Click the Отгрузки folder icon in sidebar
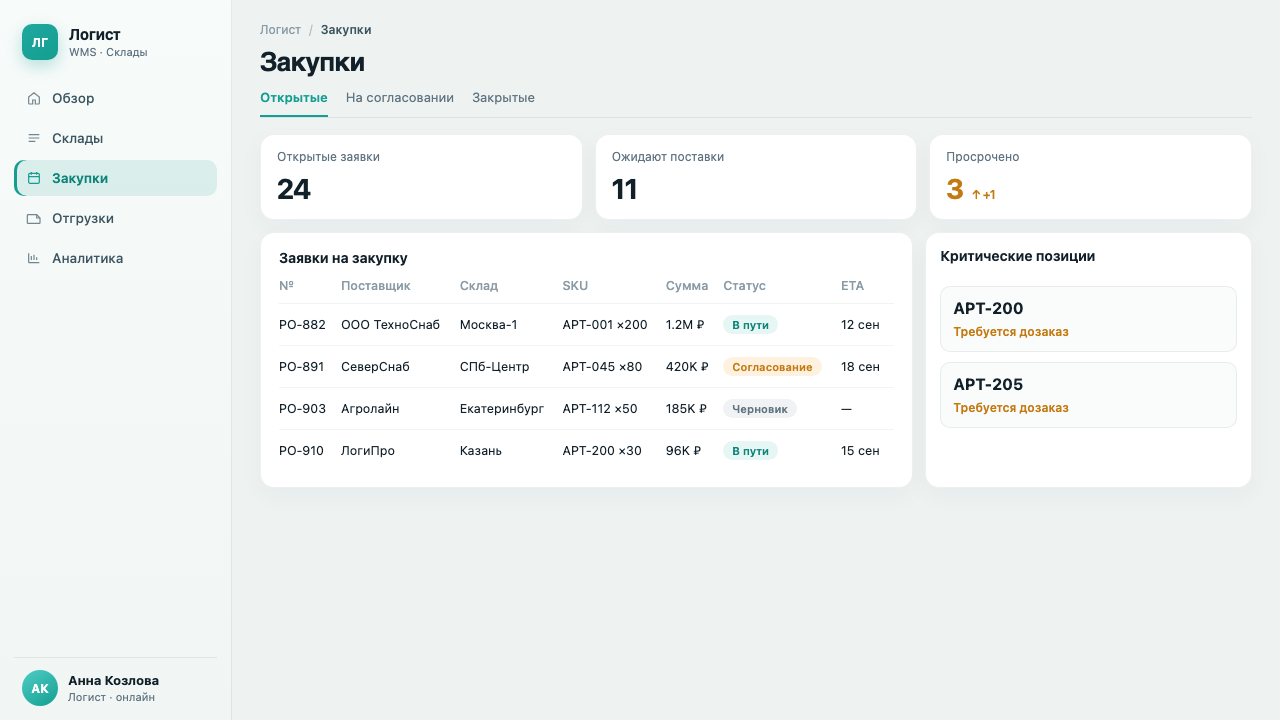 (x=34, y=218)
